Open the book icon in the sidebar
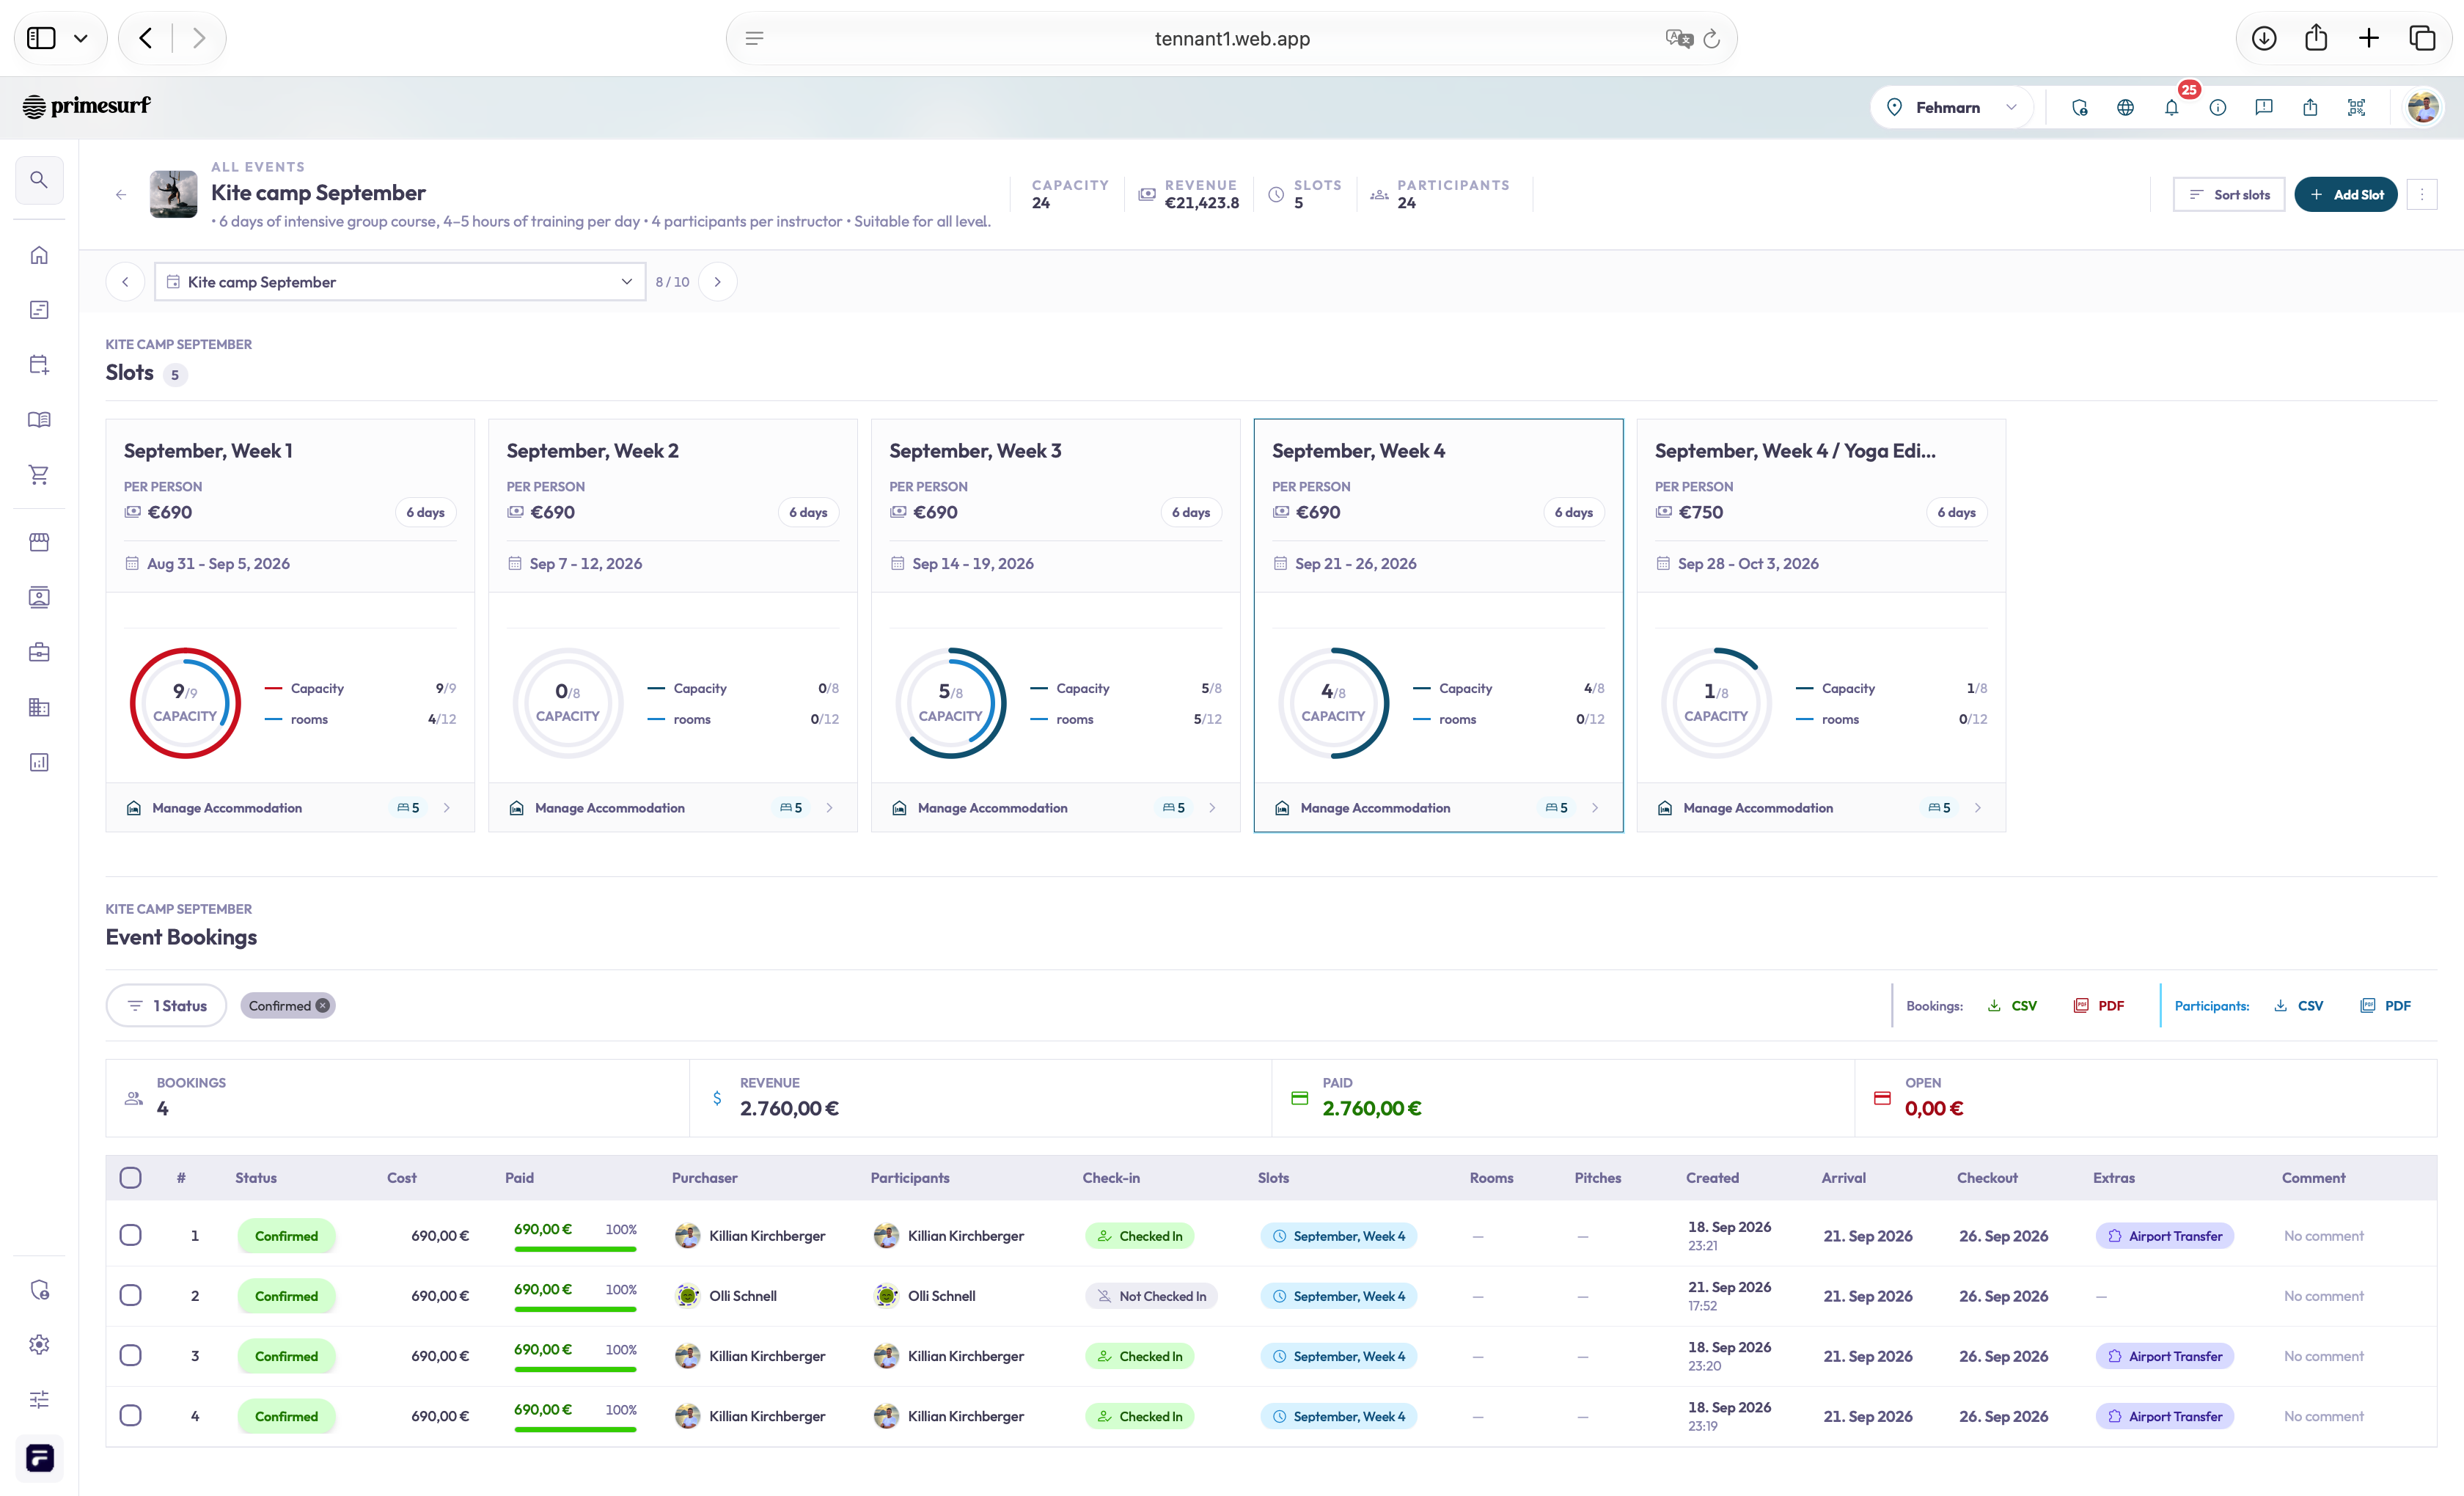2464x1496 pixels. pyautogui.click(x=39, y=420)
